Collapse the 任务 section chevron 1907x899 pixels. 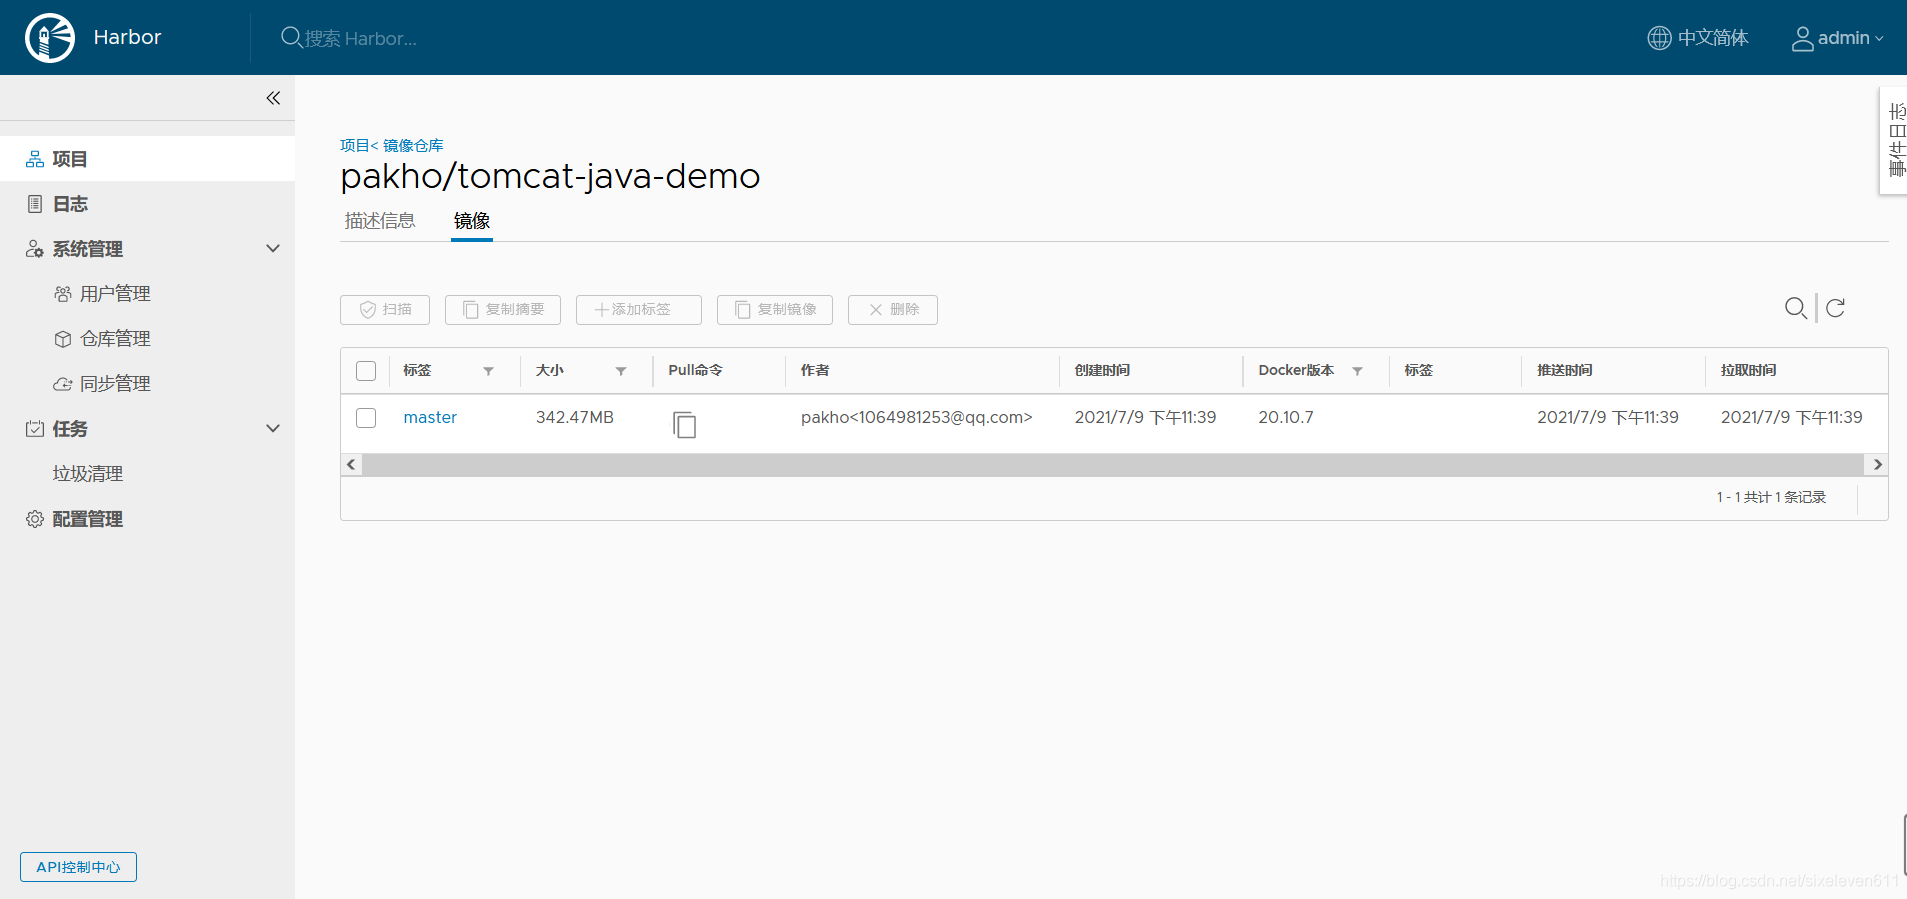point(273,428)
